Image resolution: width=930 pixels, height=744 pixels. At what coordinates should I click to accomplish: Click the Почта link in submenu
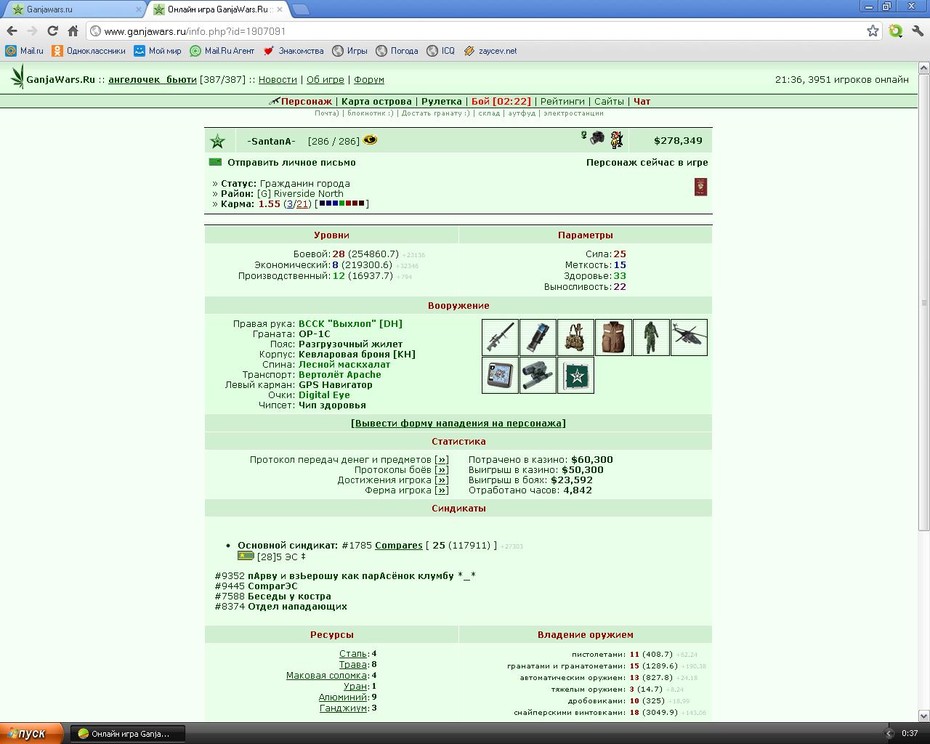326,113
